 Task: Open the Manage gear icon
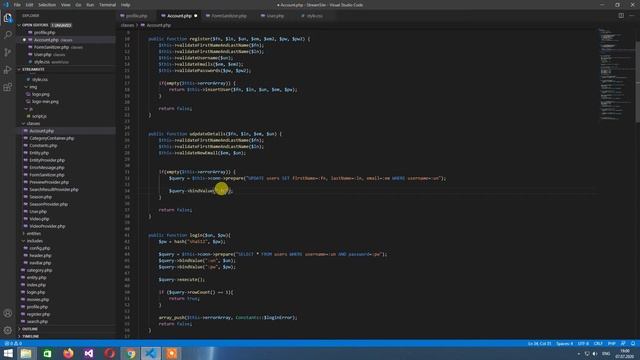(x=8, y=330)
